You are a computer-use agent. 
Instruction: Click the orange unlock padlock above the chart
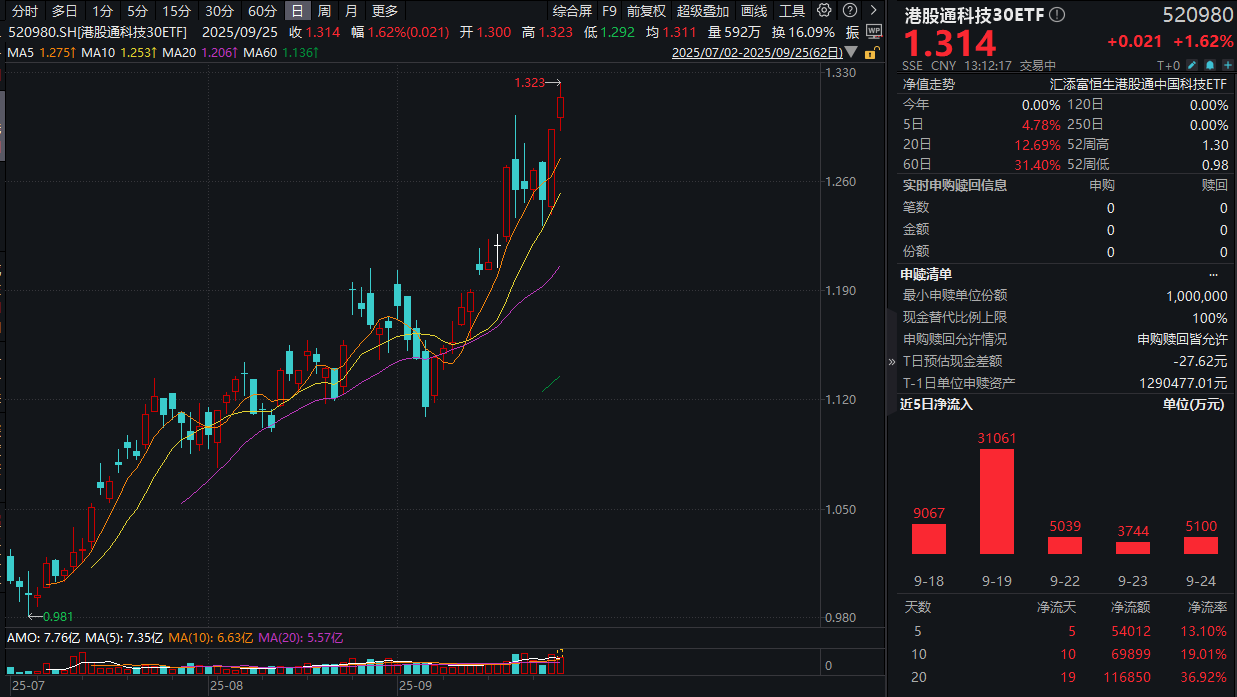pos(870,52)
